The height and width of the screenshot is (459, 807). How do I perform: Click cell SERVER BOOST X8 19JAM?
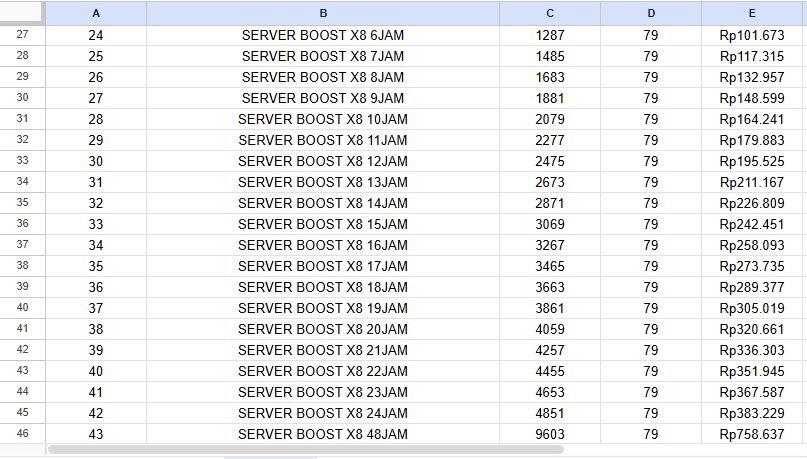coord(323,308)
